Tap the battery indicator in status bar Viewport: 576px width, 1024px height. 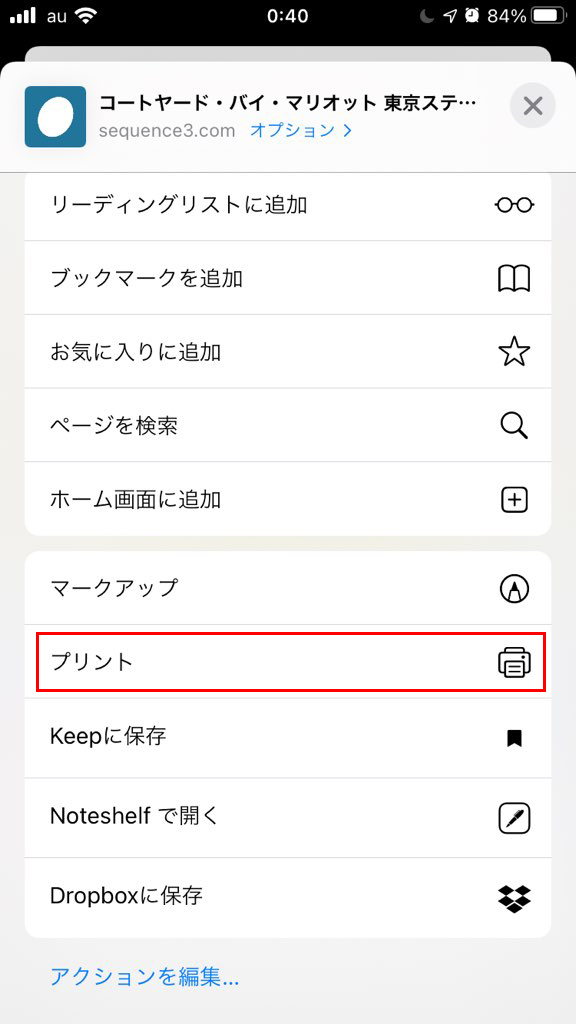tap(549, 16)
